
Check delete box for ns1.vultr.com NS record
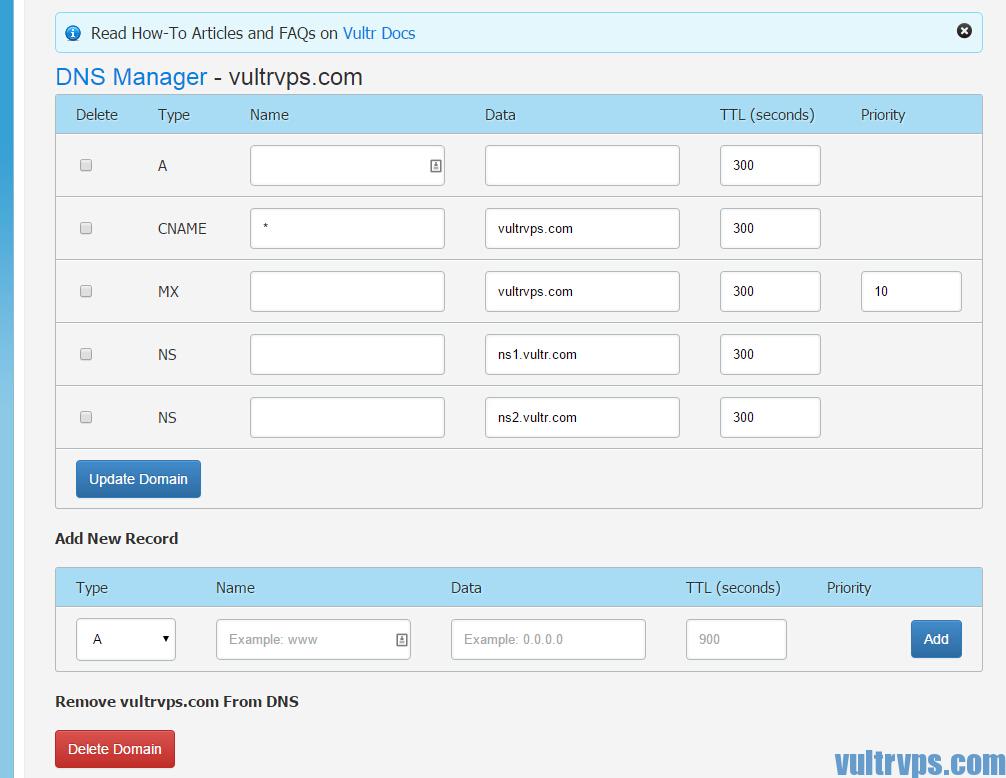[x=86, y=354]
